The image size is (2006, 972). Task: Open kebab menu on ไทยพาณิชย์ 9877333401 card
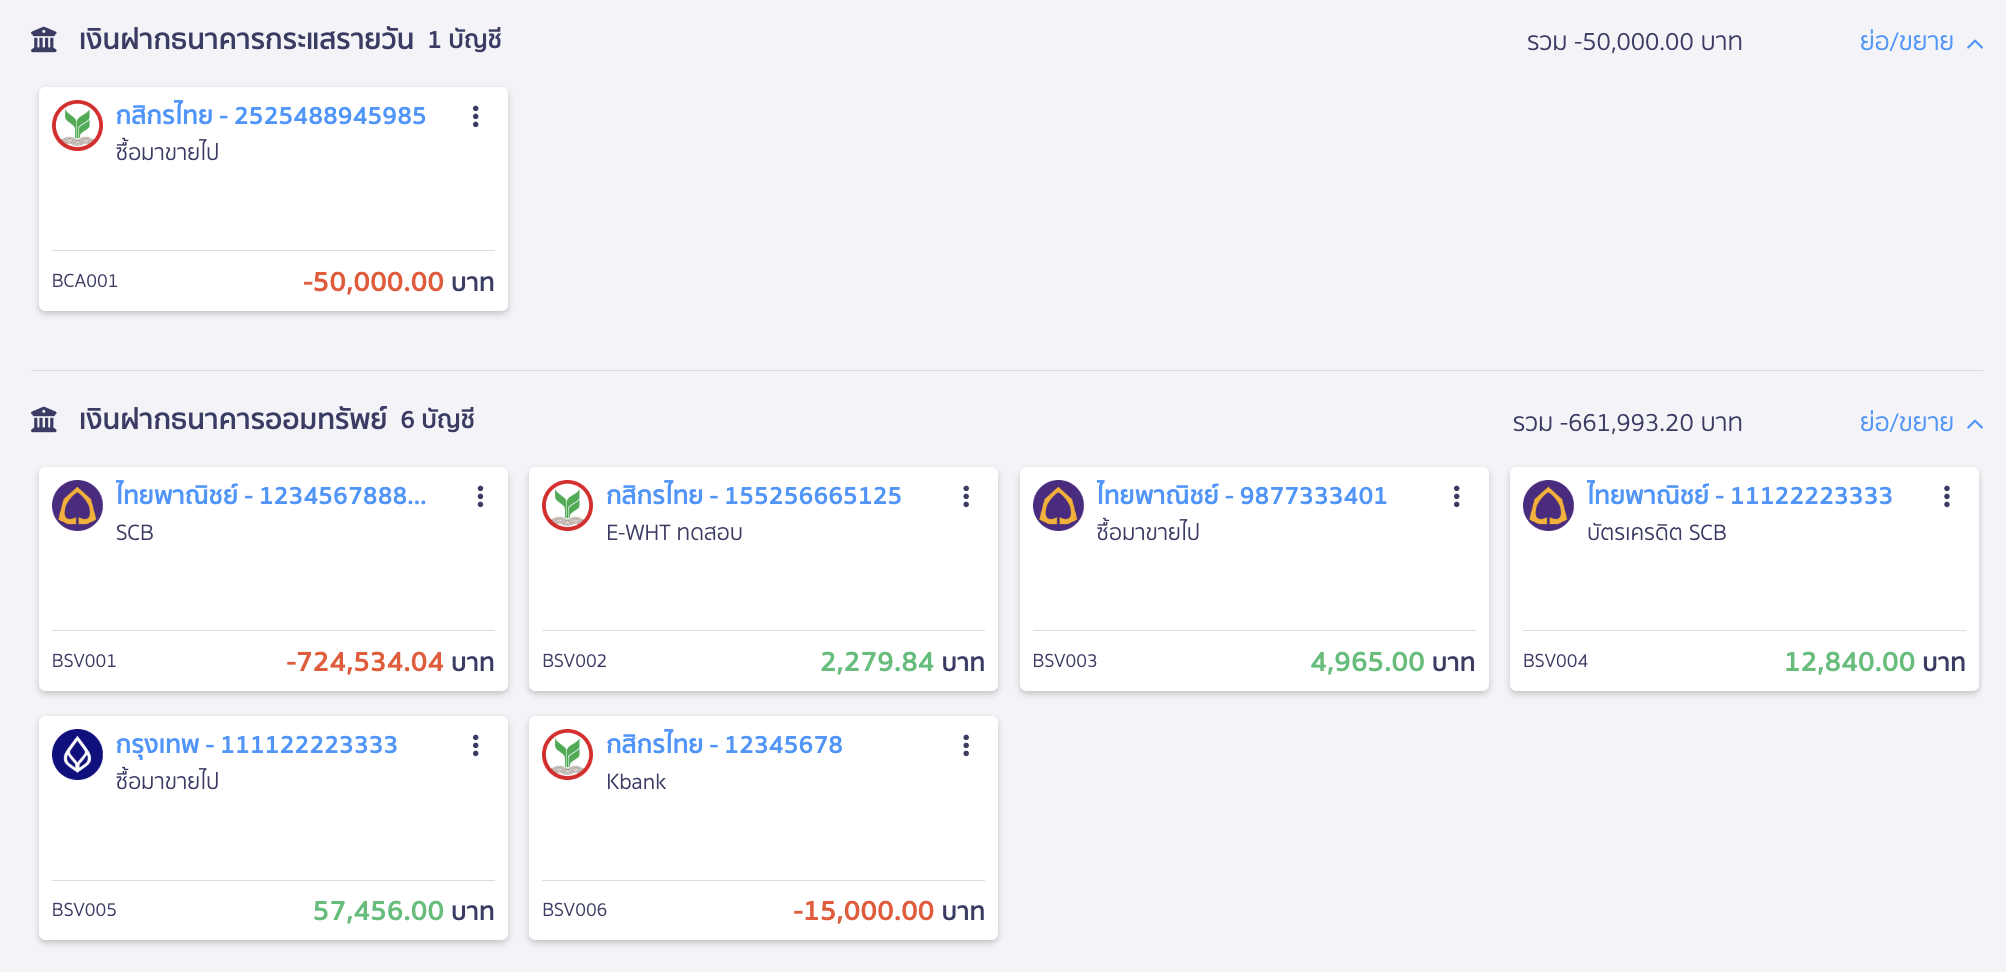(1456, 497)
